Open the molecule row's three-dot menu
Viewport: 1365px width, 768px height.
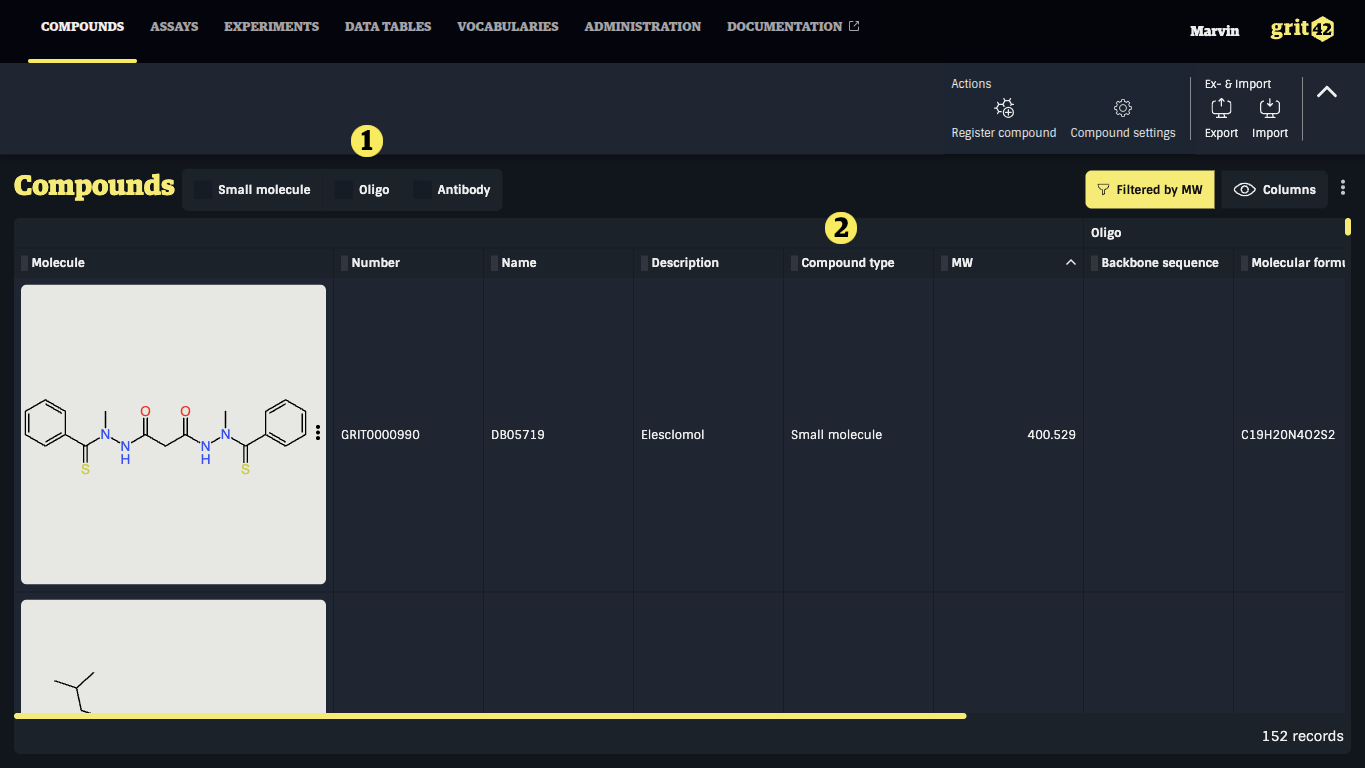pos(318,432)
